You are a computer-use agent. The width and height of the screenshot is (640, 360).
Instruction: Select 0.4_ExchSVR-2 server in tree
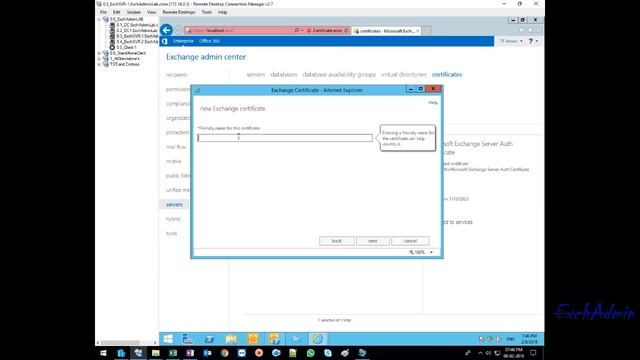click(x=133, y=42)
